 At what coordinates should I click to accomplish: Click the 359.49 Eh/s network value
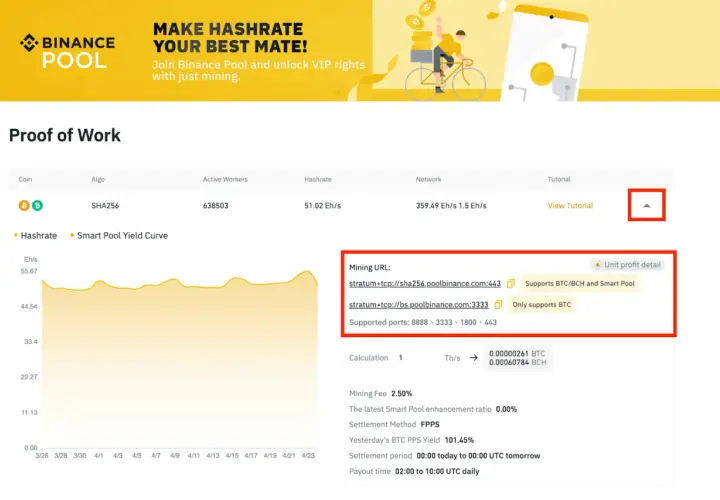pos(433,206)
